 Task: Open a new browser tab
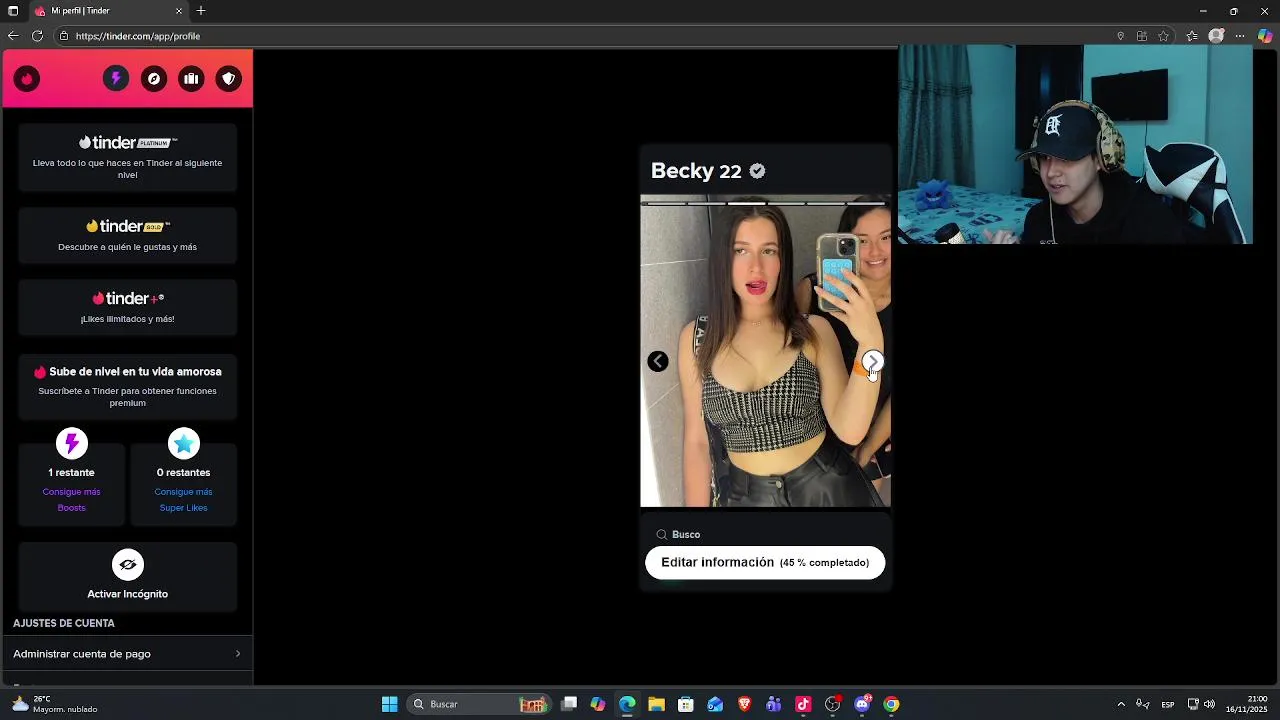201,11
